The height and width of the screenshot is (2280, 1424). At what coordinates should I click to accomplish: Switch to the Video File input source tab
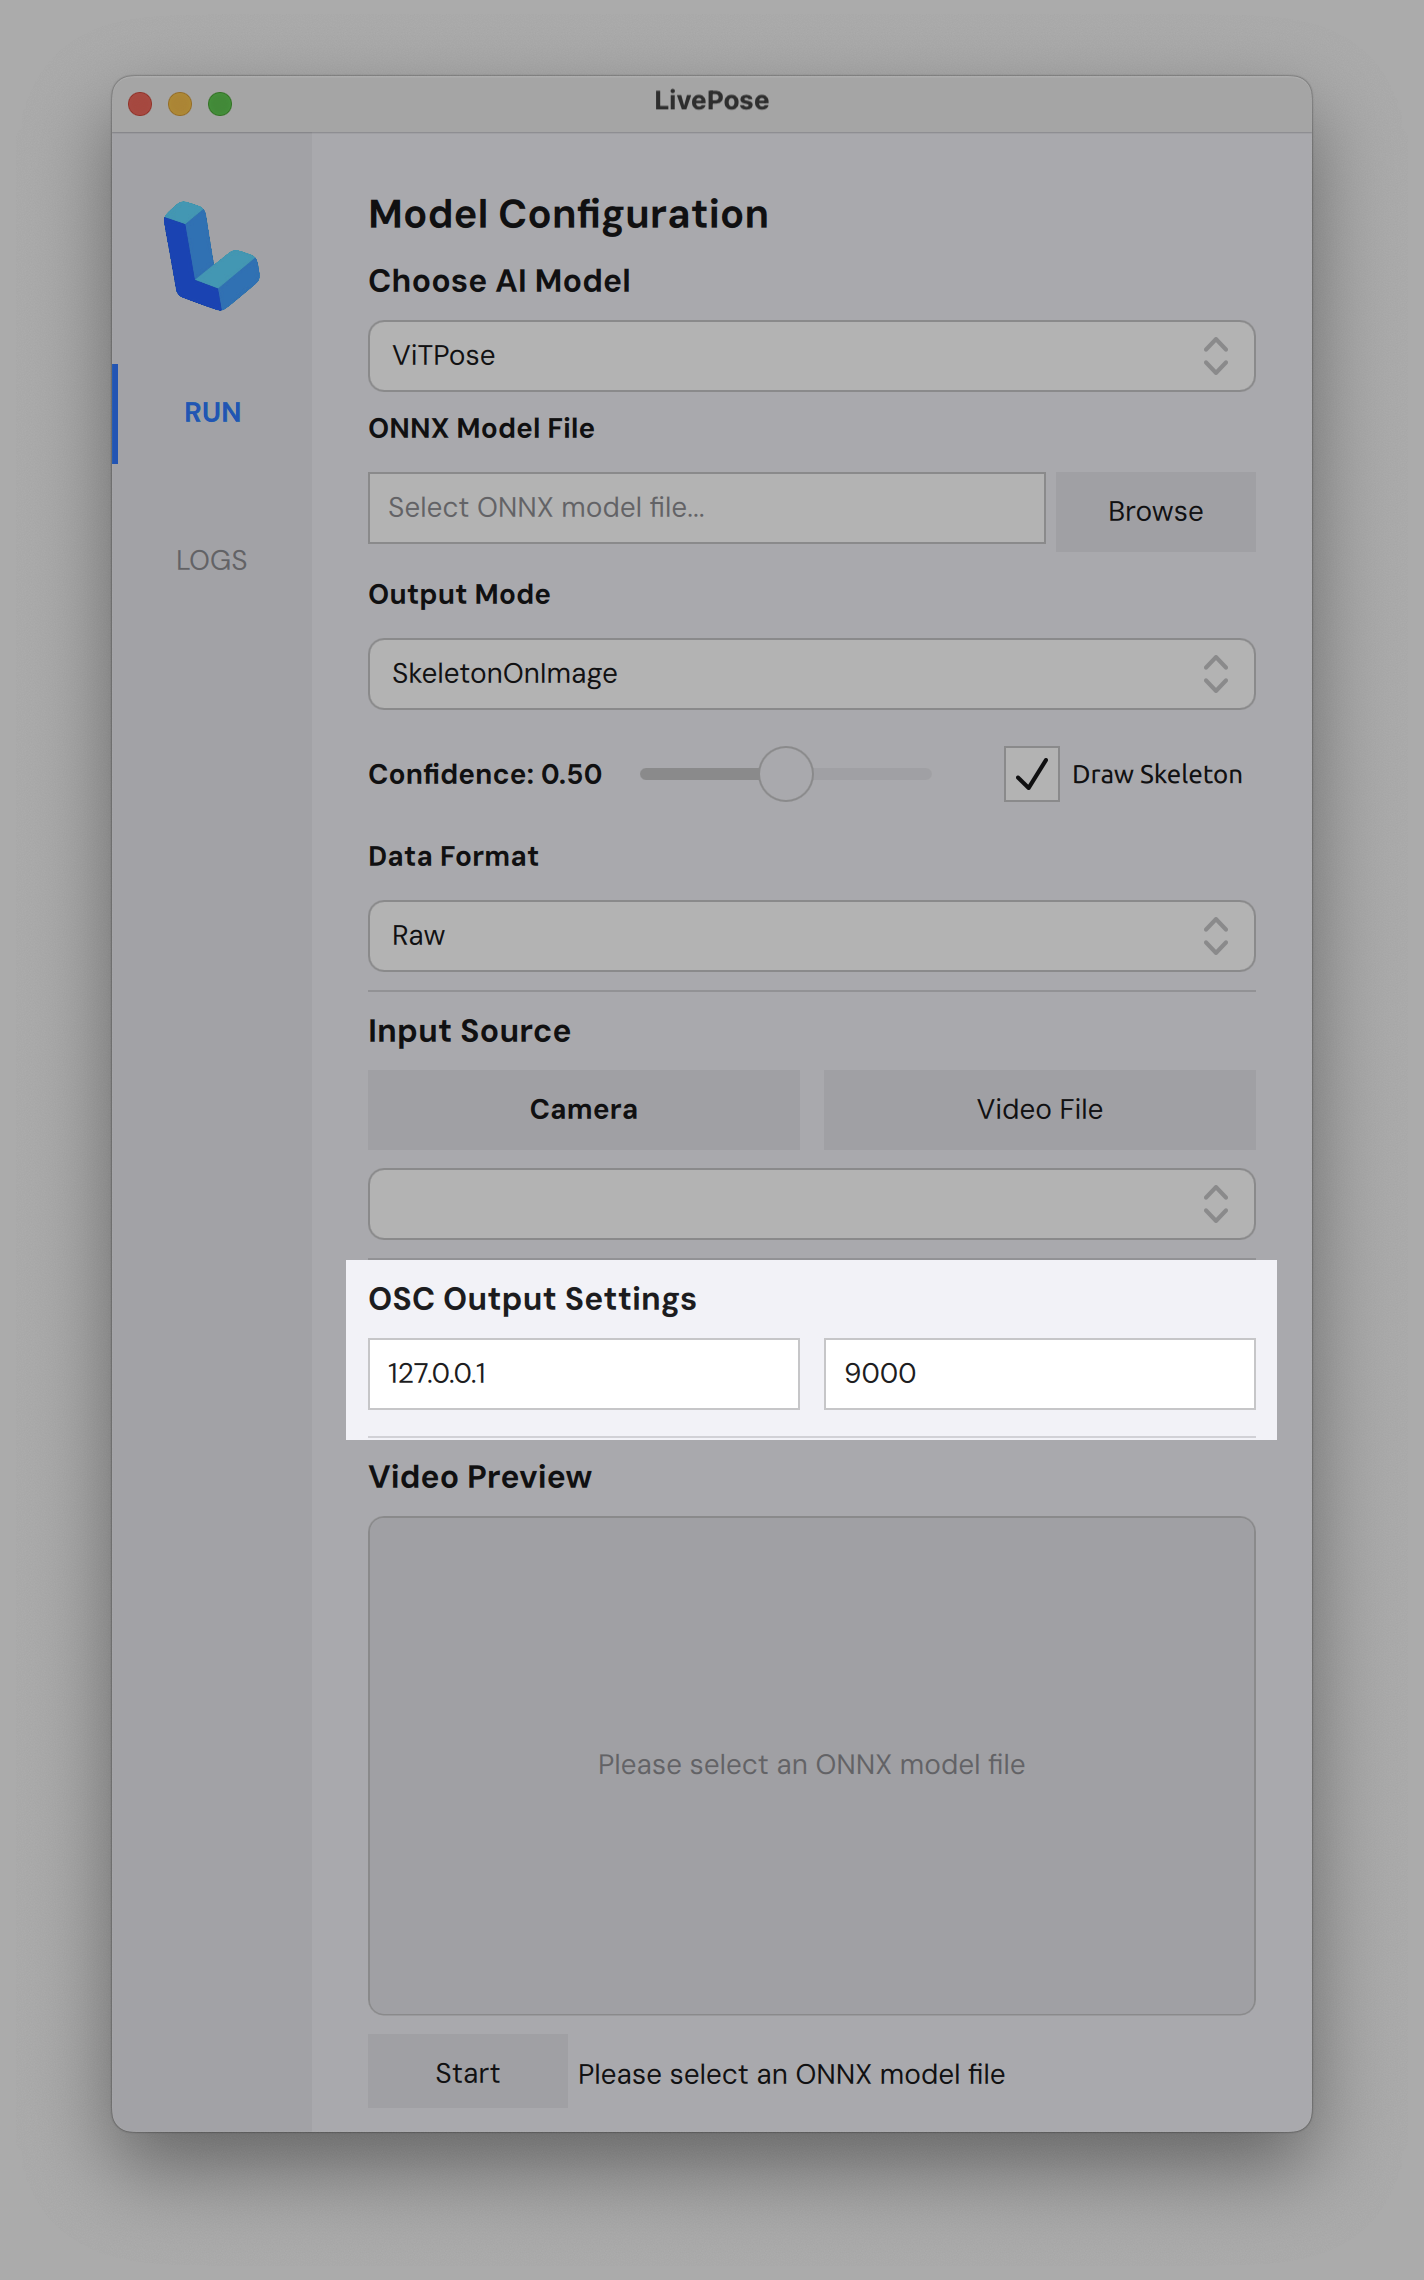[x=1038, y=1109]
